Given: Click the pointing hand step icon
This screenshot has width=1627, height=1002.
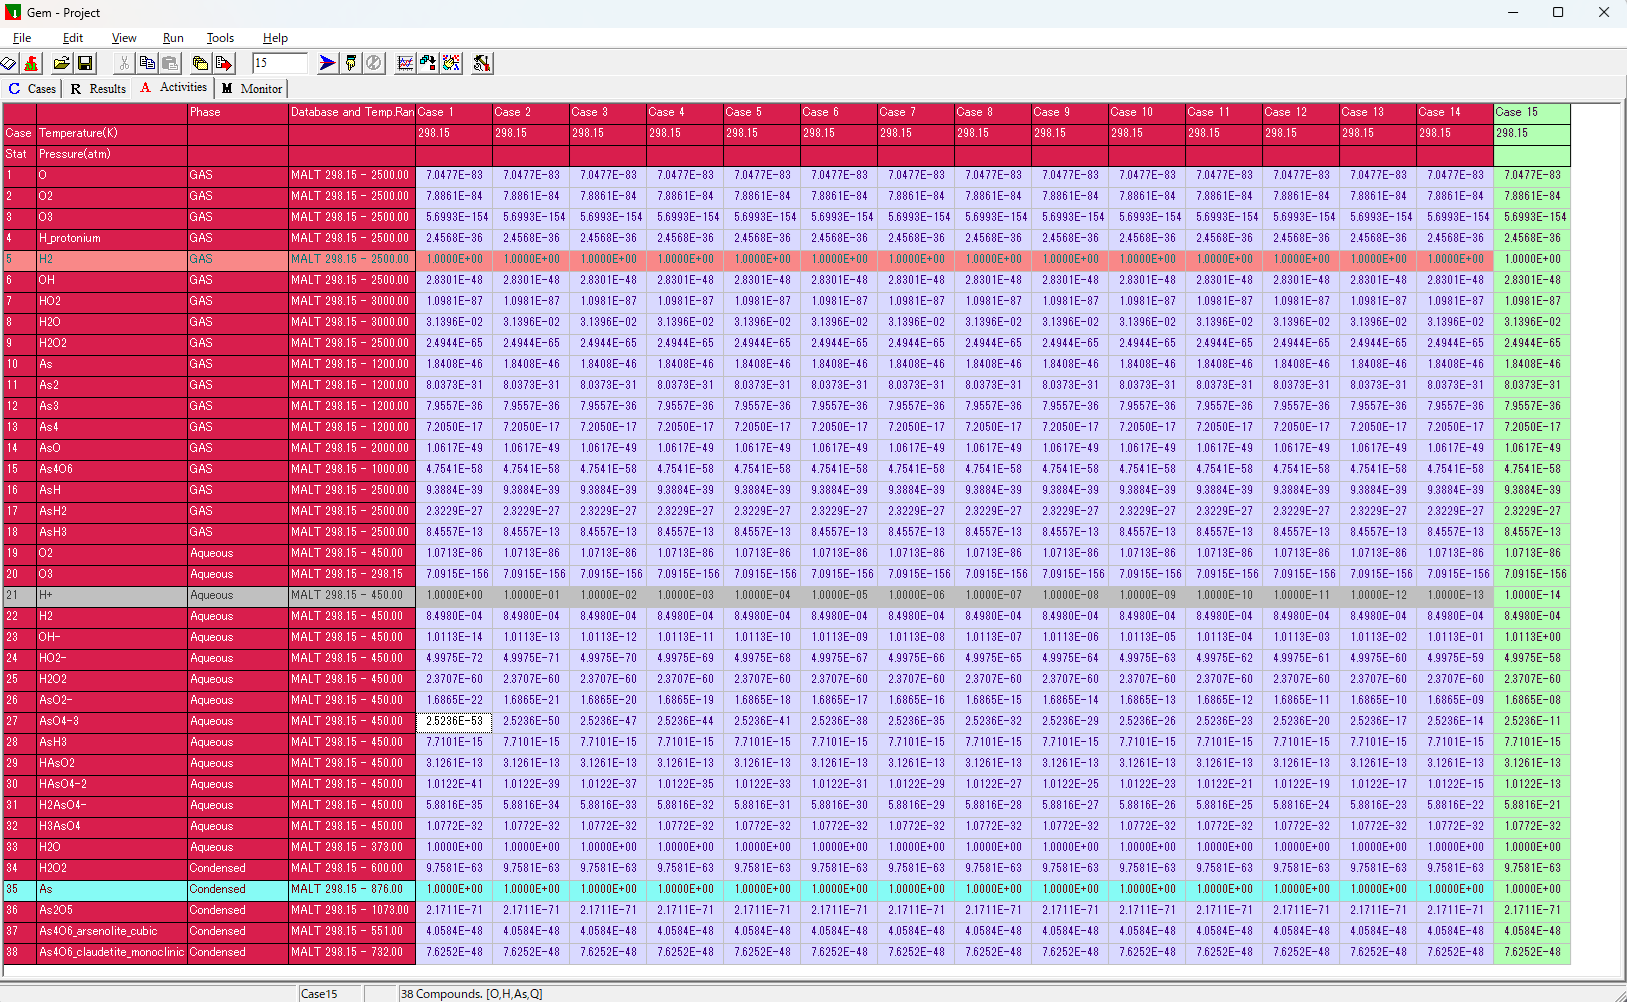Looking at the screenshot, I should tap(351, 63).
